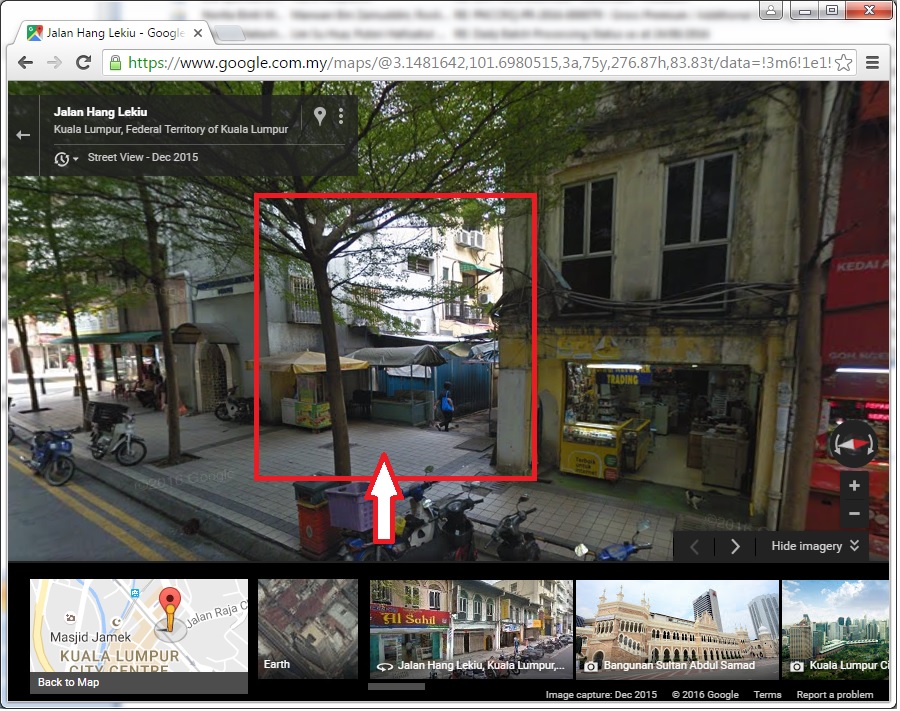Open the Report a problem link
This screenshot has height=711, width=900.
click(x=835, y=695)
